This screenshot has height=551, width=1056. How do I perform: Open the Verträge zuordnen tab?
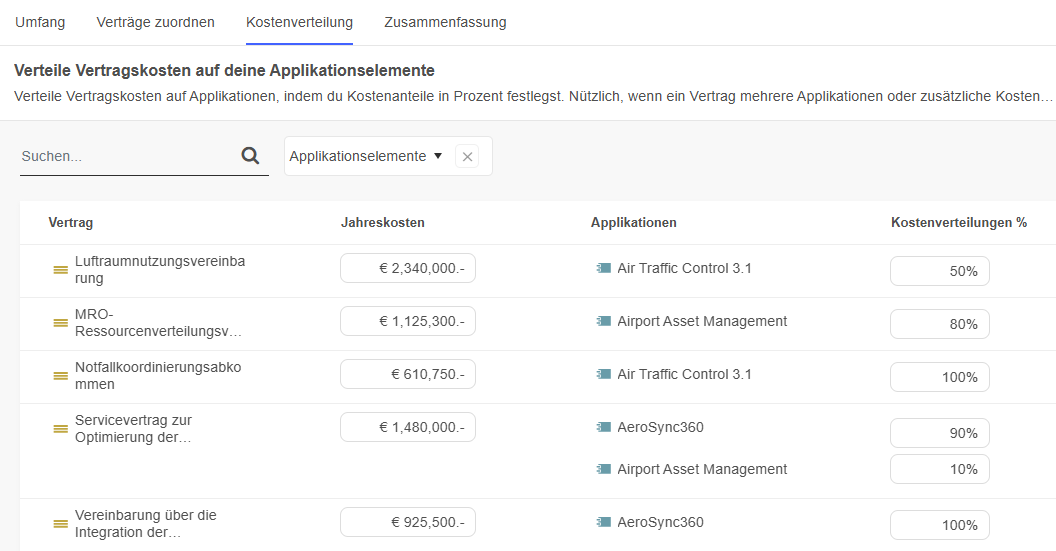155,22
